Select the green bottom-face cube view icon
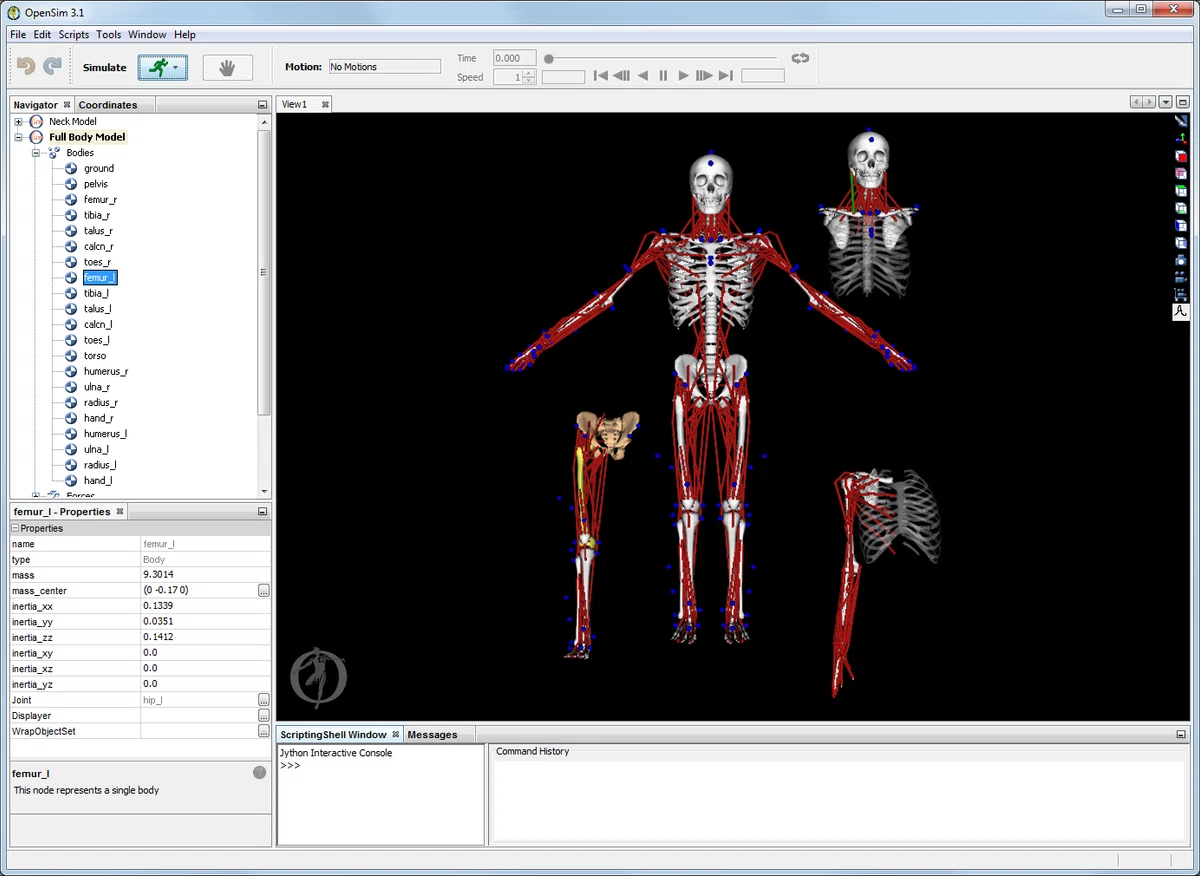The height and width of the screenshot is (876, 1200). coord(1181,208)
